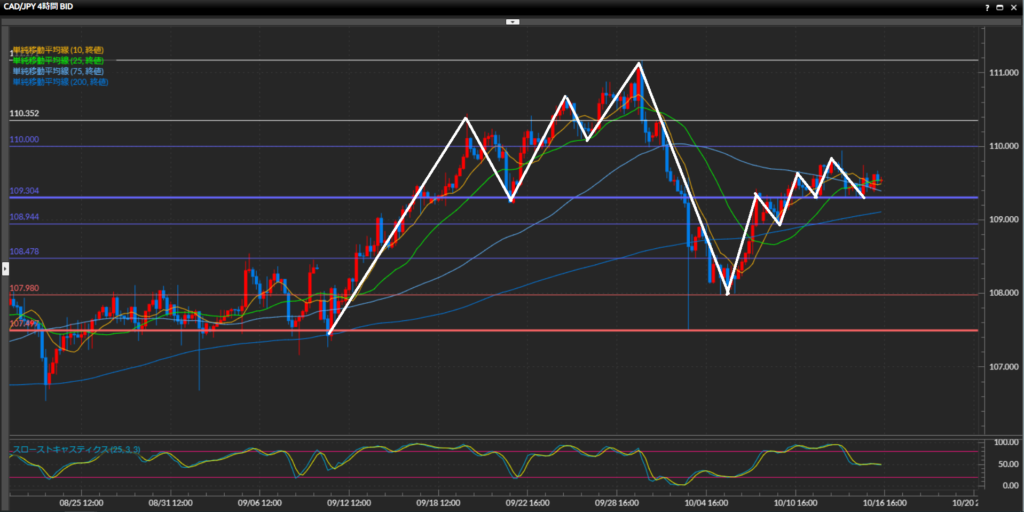Select the 75-period simple moving average label
Image resolution: width=1024 pixels, height=512 pixels.
[58, 71]
